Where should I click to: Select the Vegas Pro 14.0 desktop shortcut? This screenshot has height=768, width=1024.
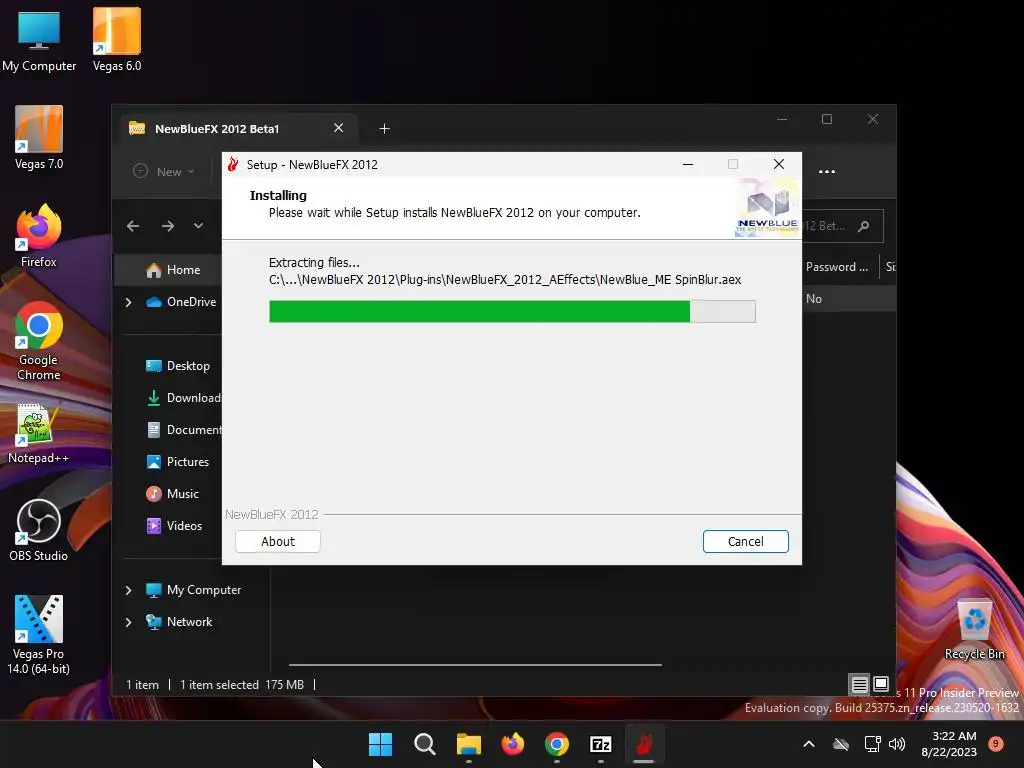pyautogui.click(x=39, y=635)
